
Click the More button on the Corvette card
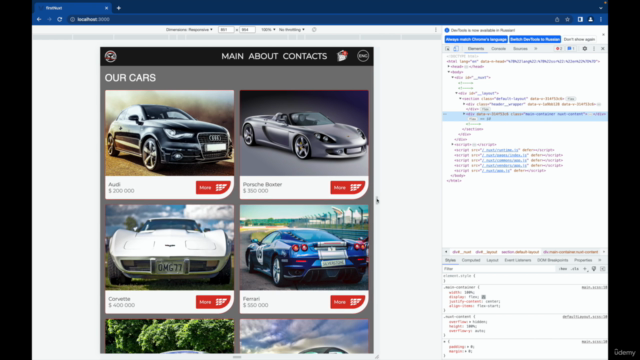pos(213,302)
